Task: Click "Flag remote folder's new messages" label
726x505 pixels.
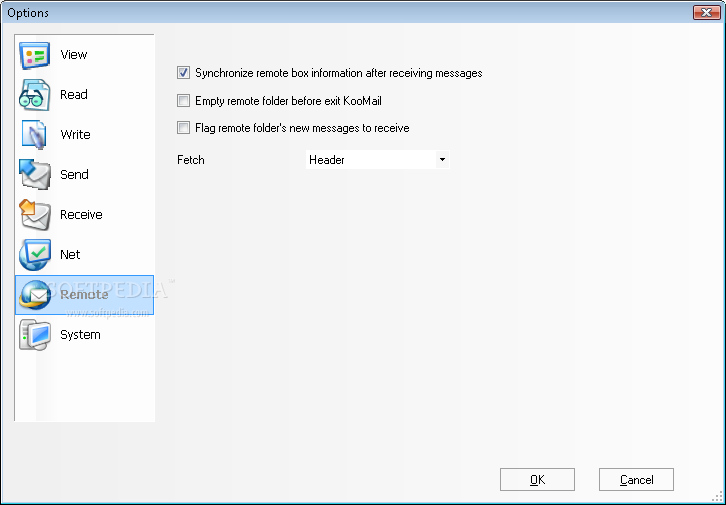Action: pos(302,128)
